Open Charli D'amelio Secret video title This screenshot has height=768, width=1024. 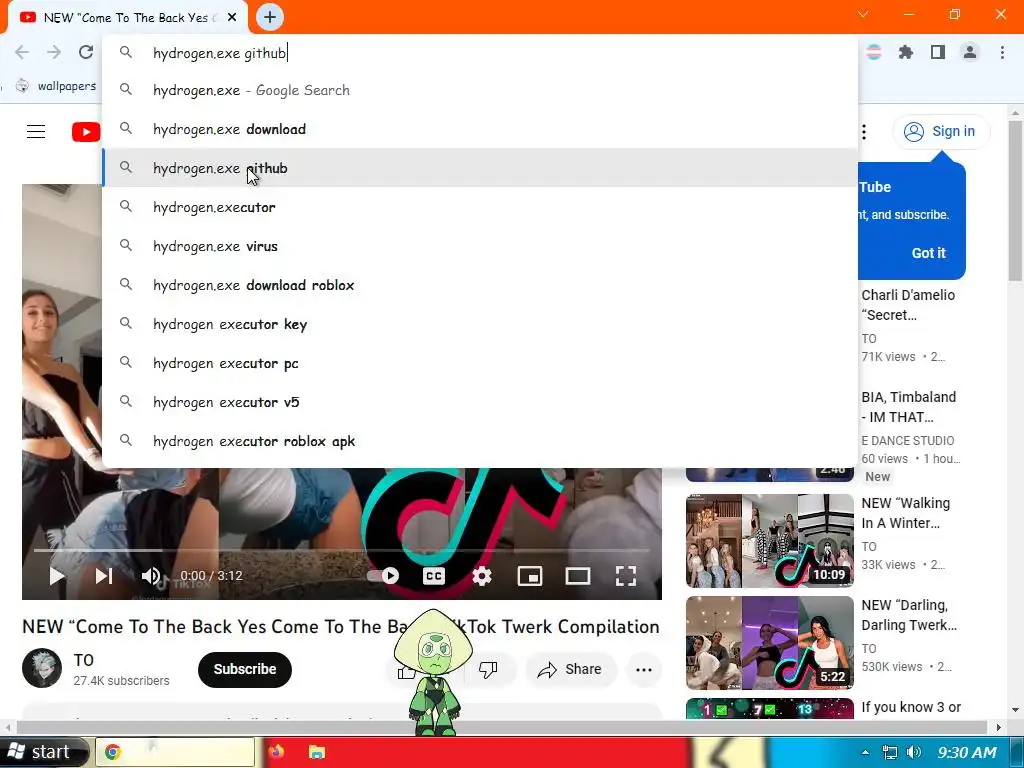(908, 305)
